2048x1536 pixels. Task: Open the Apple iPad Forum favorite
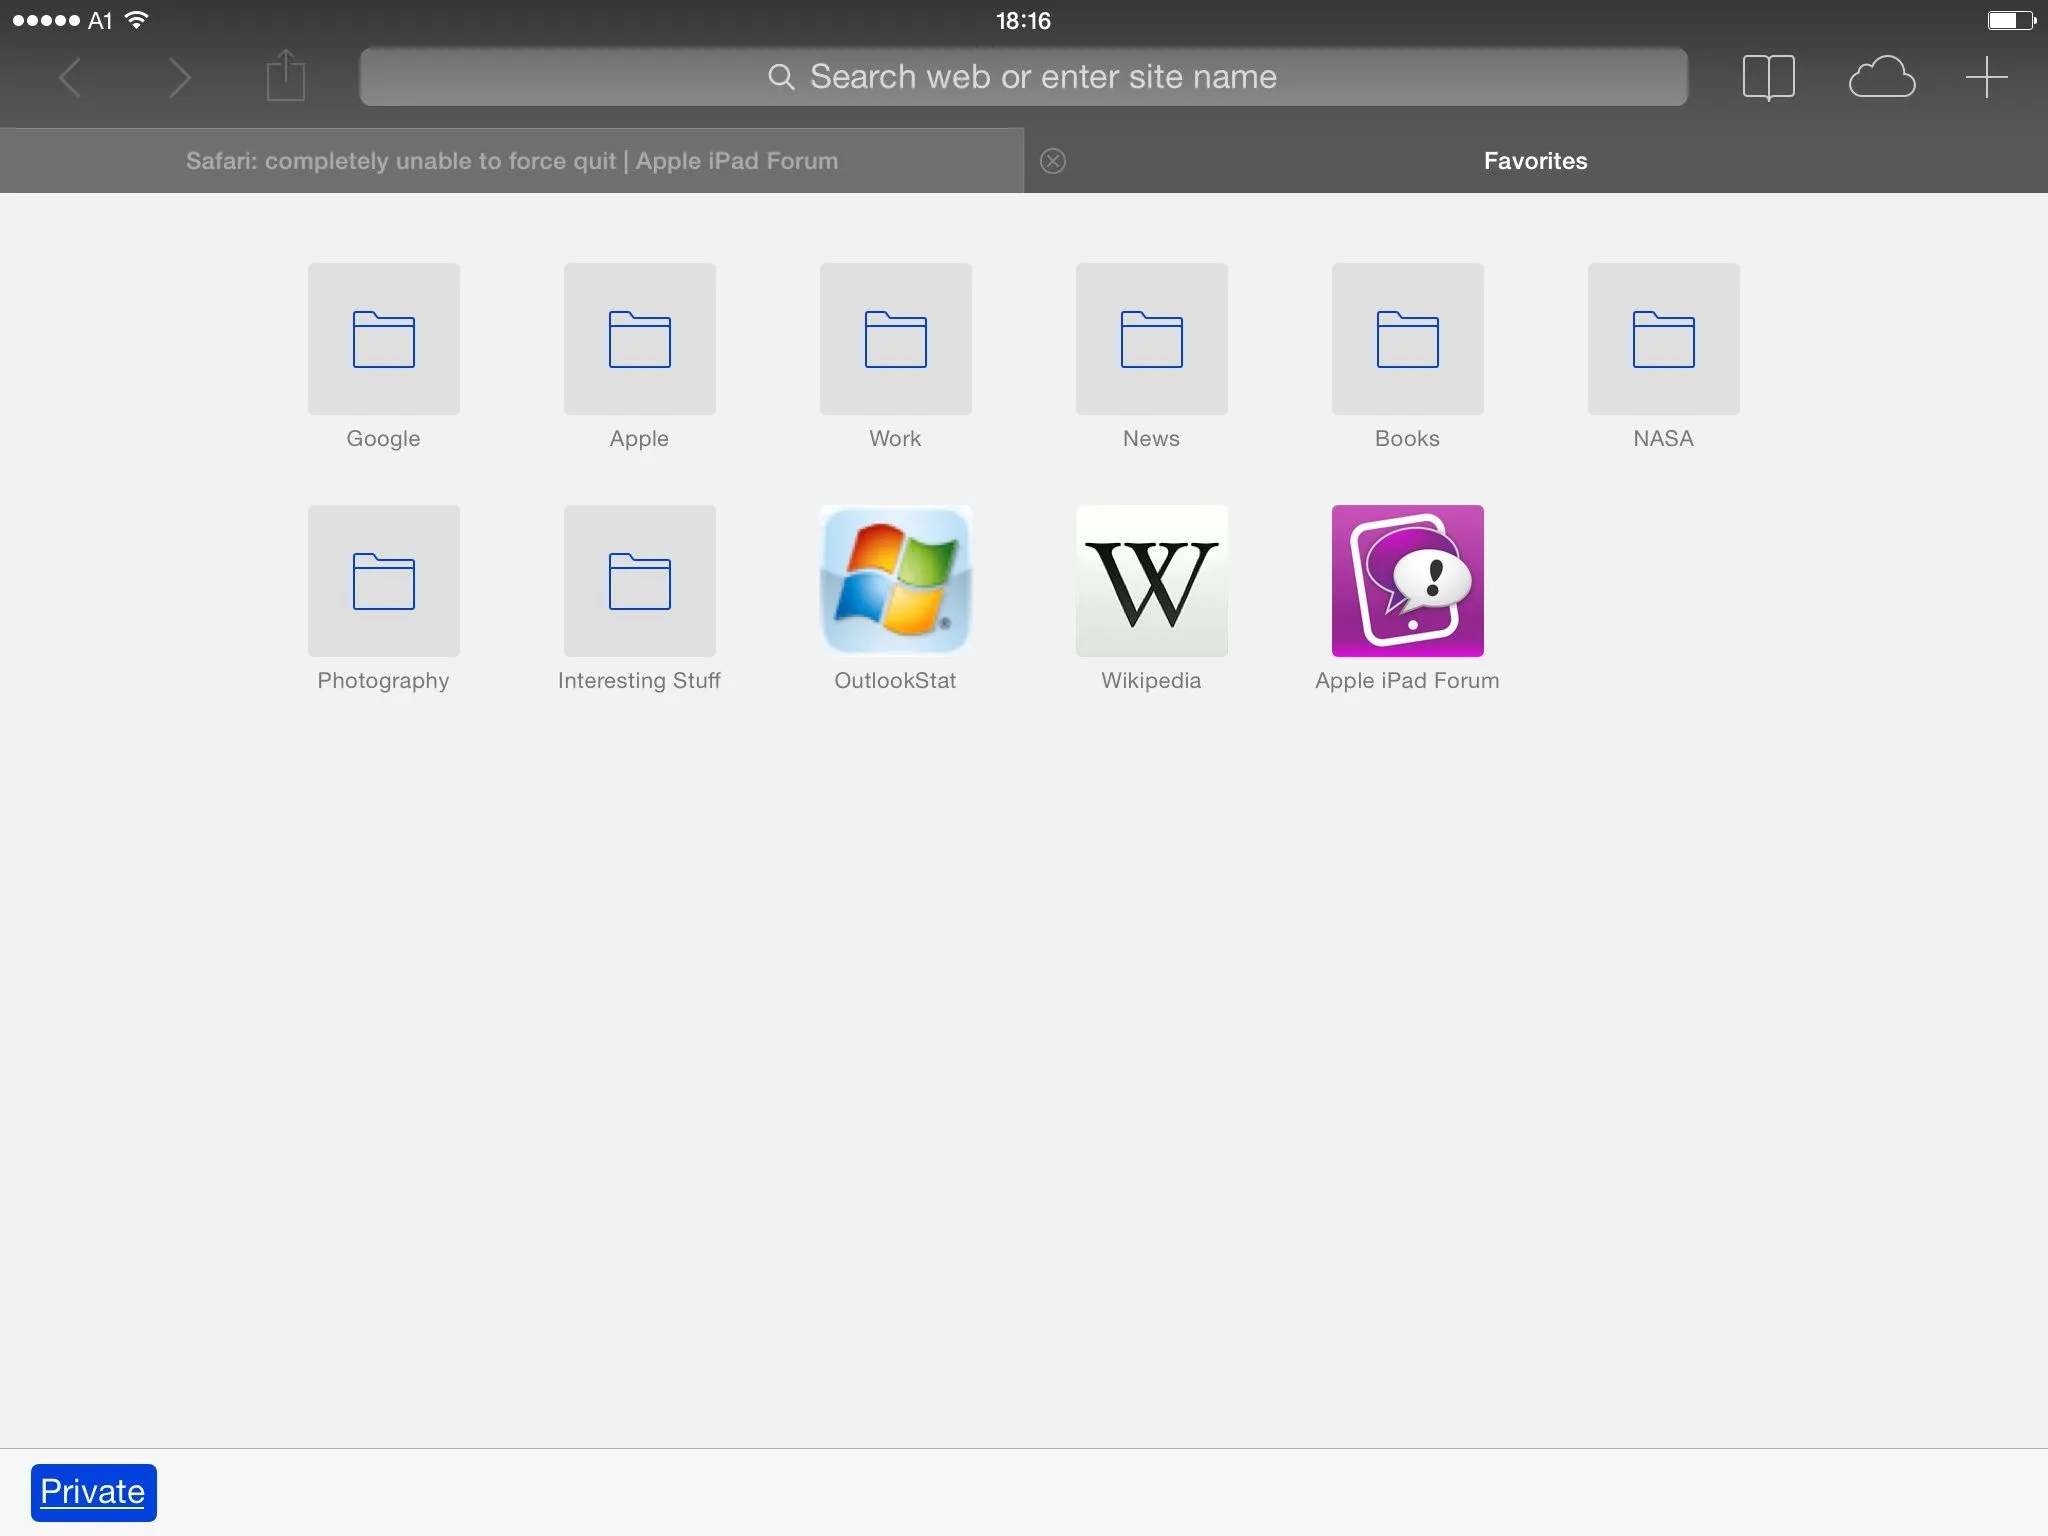click(x=1407, y=581)
